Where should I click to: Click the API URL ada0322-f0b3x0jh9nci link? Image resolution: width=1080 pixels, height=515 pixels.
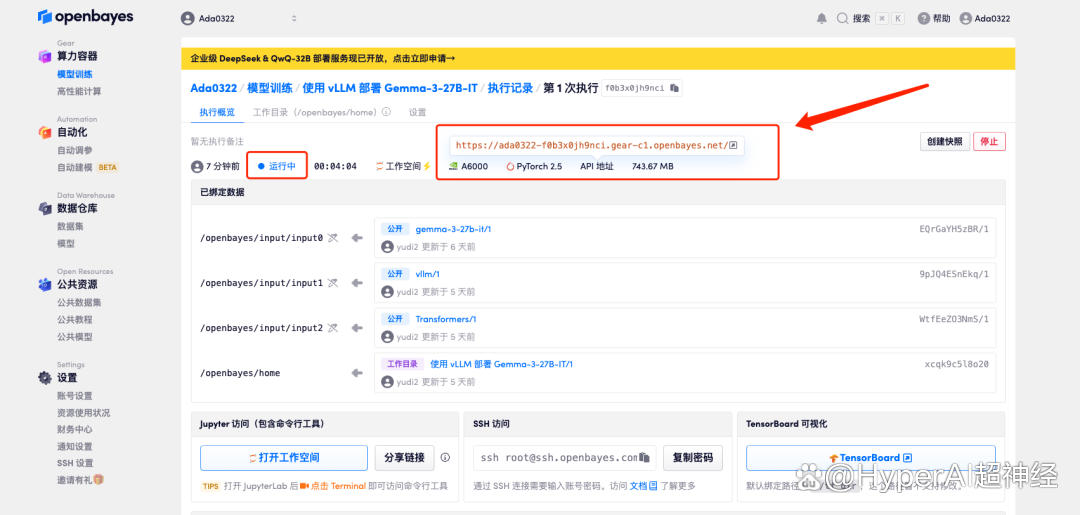[x=591, y=145]
